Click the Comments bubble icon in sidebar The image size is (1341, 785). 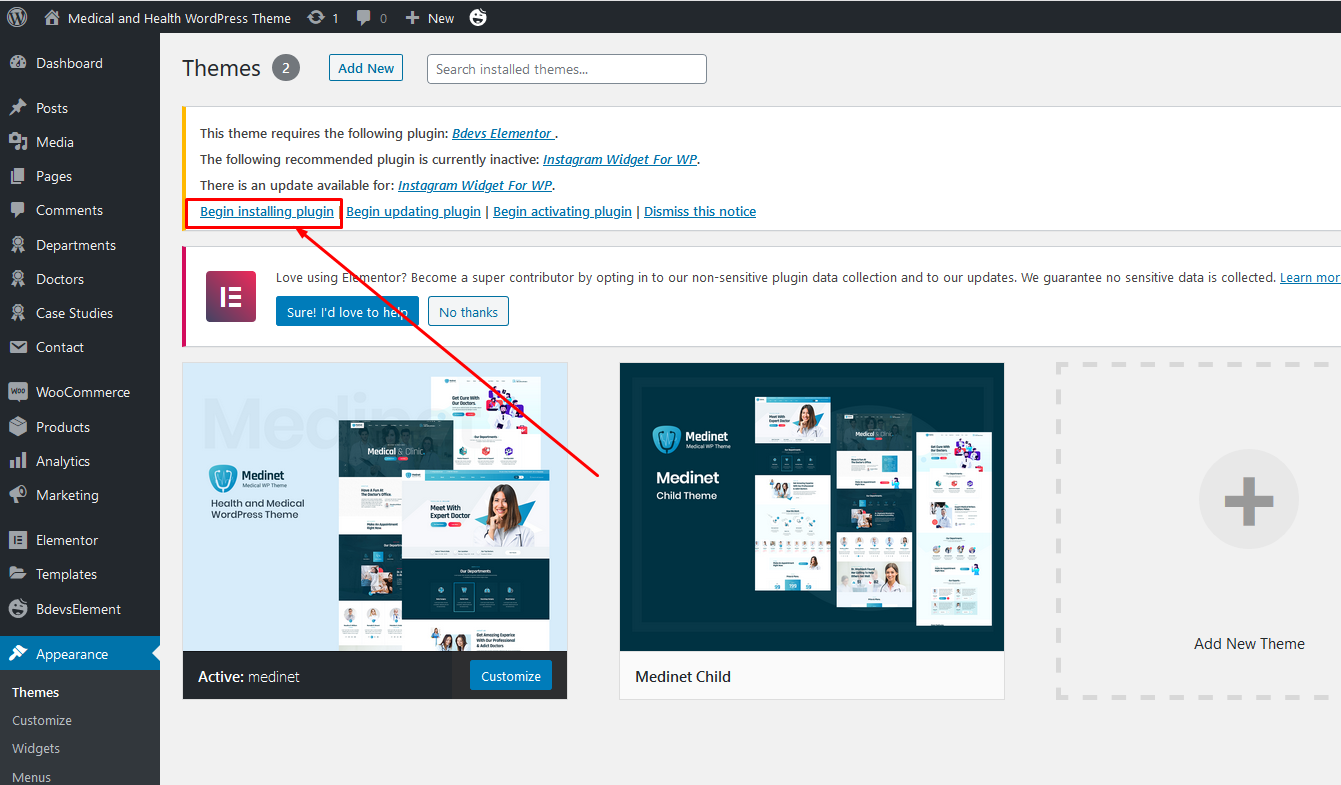18,210
